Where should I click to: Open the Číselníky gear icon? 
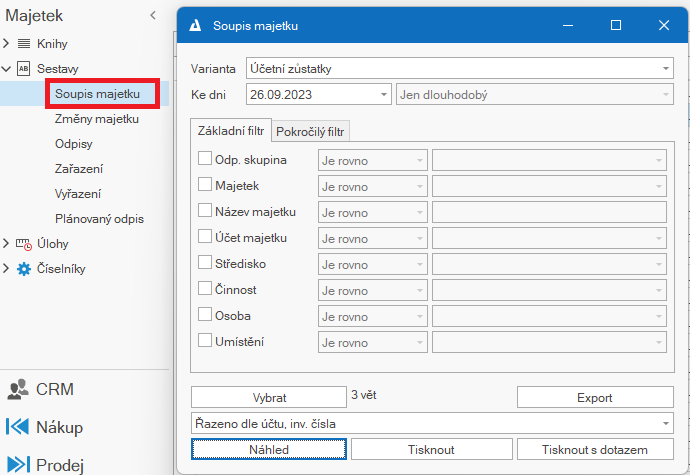(24, 269)
